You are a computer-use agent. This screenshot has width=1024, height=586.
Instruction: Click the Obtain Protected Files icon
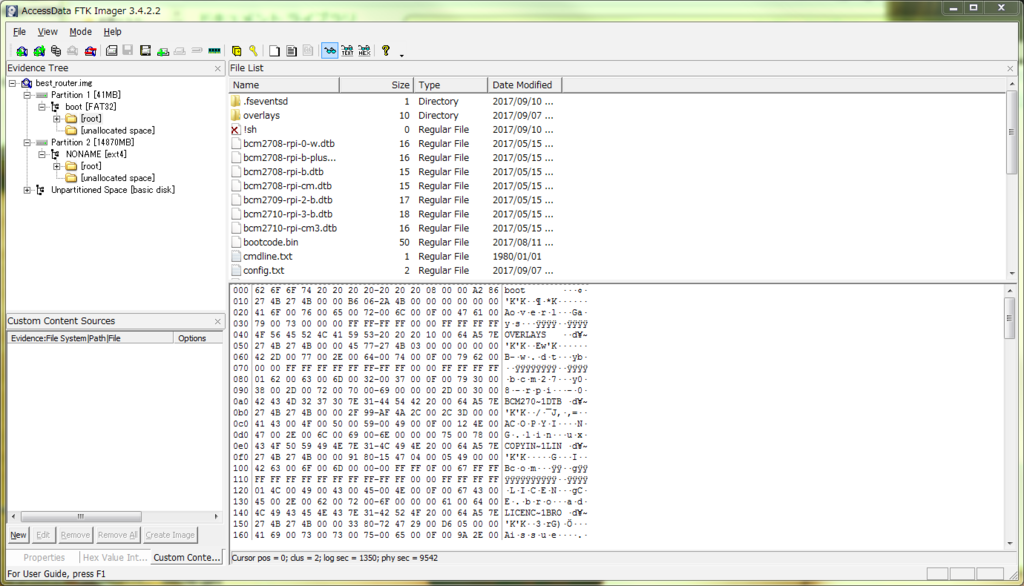click(x=236, y=51)
